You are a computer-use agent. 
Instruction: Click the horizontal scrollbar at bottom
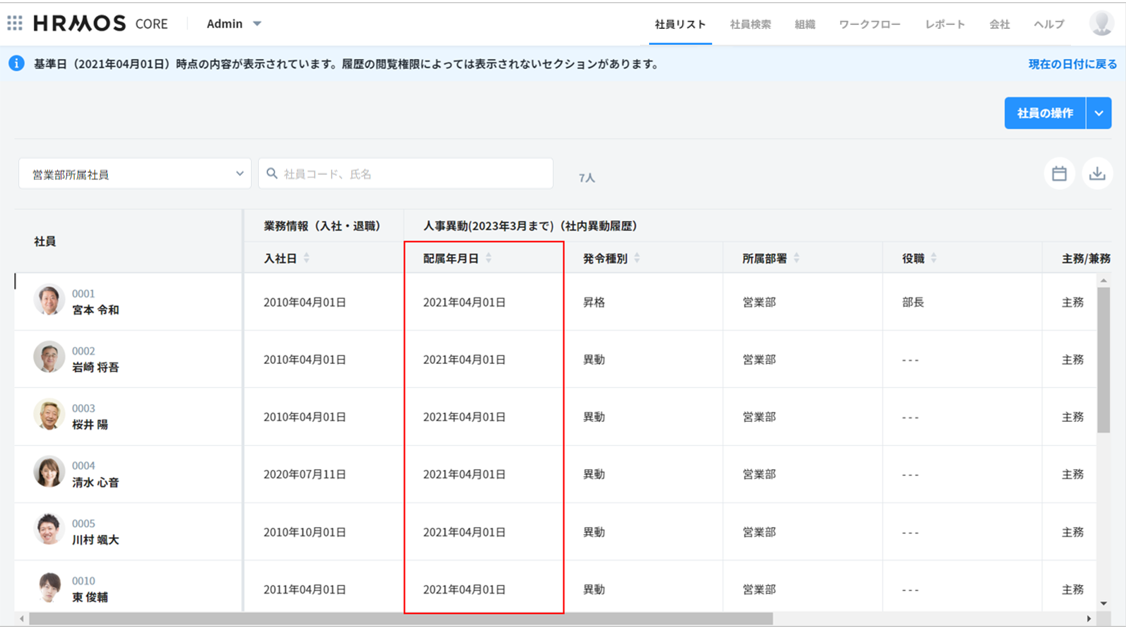coord(400,619)
